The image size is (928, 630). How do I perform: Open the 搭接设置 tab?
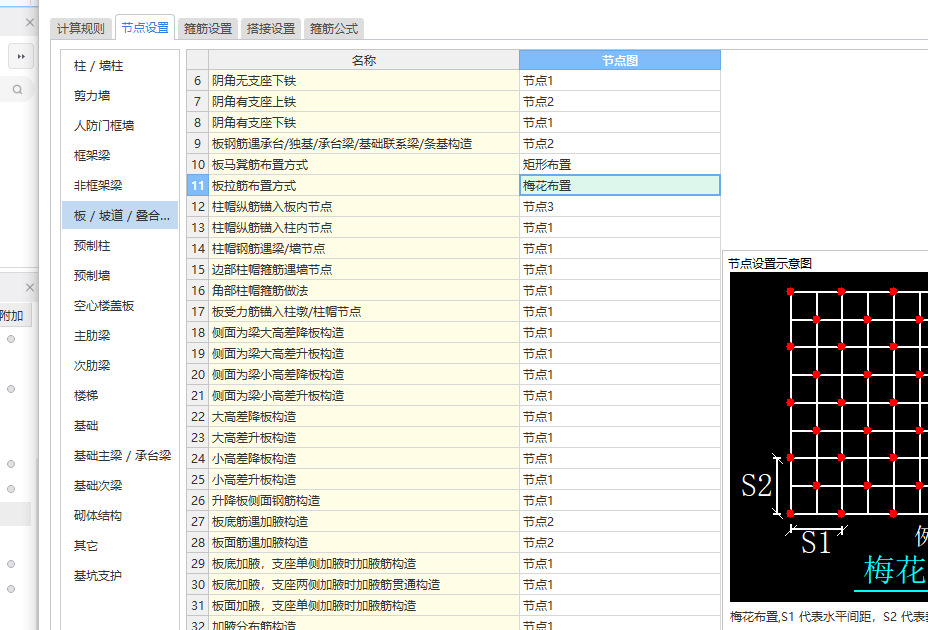(x=270, y=28)
